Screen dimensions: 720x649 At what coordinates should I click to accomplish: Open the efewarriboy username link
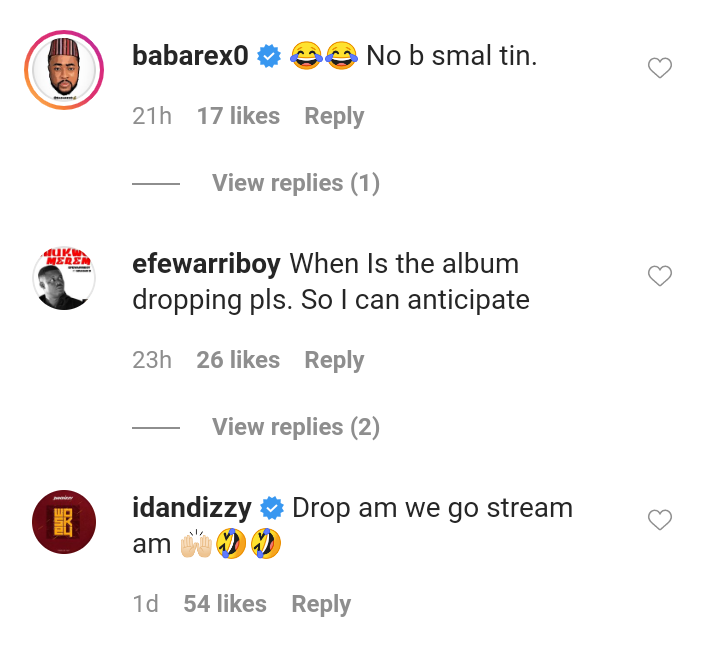[x=206, y=264]
